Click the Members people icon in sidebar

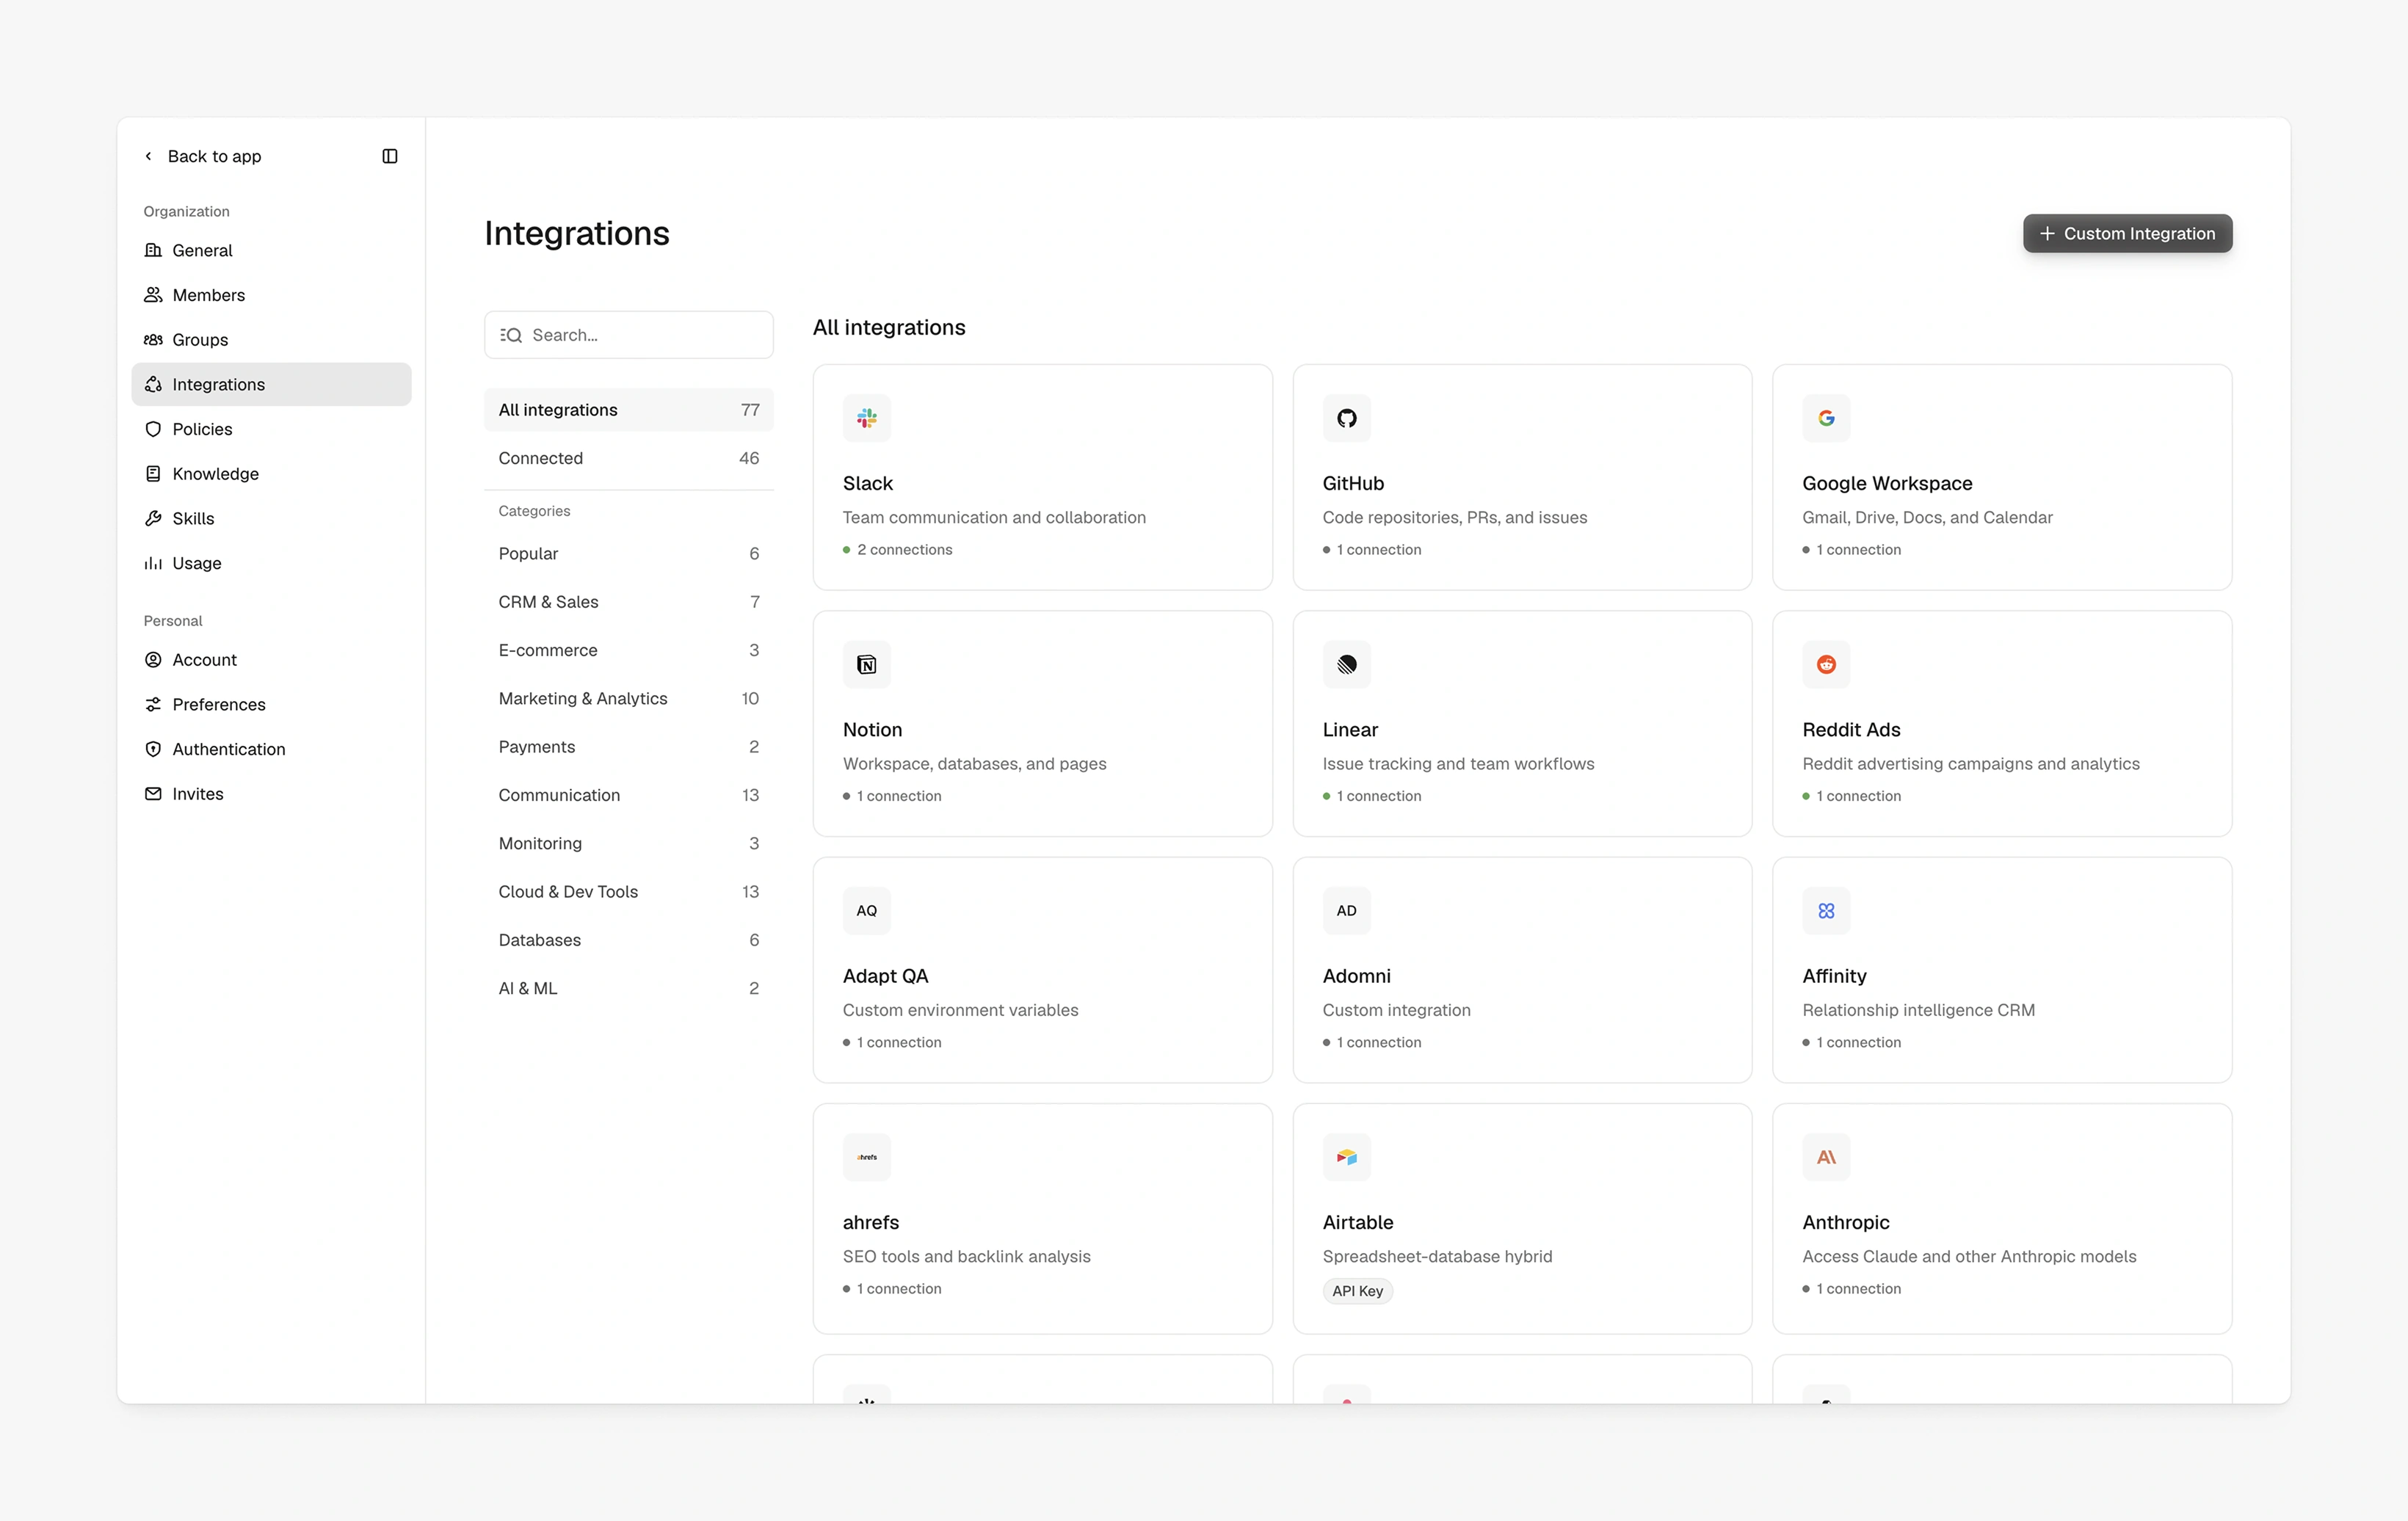[153, 295]
